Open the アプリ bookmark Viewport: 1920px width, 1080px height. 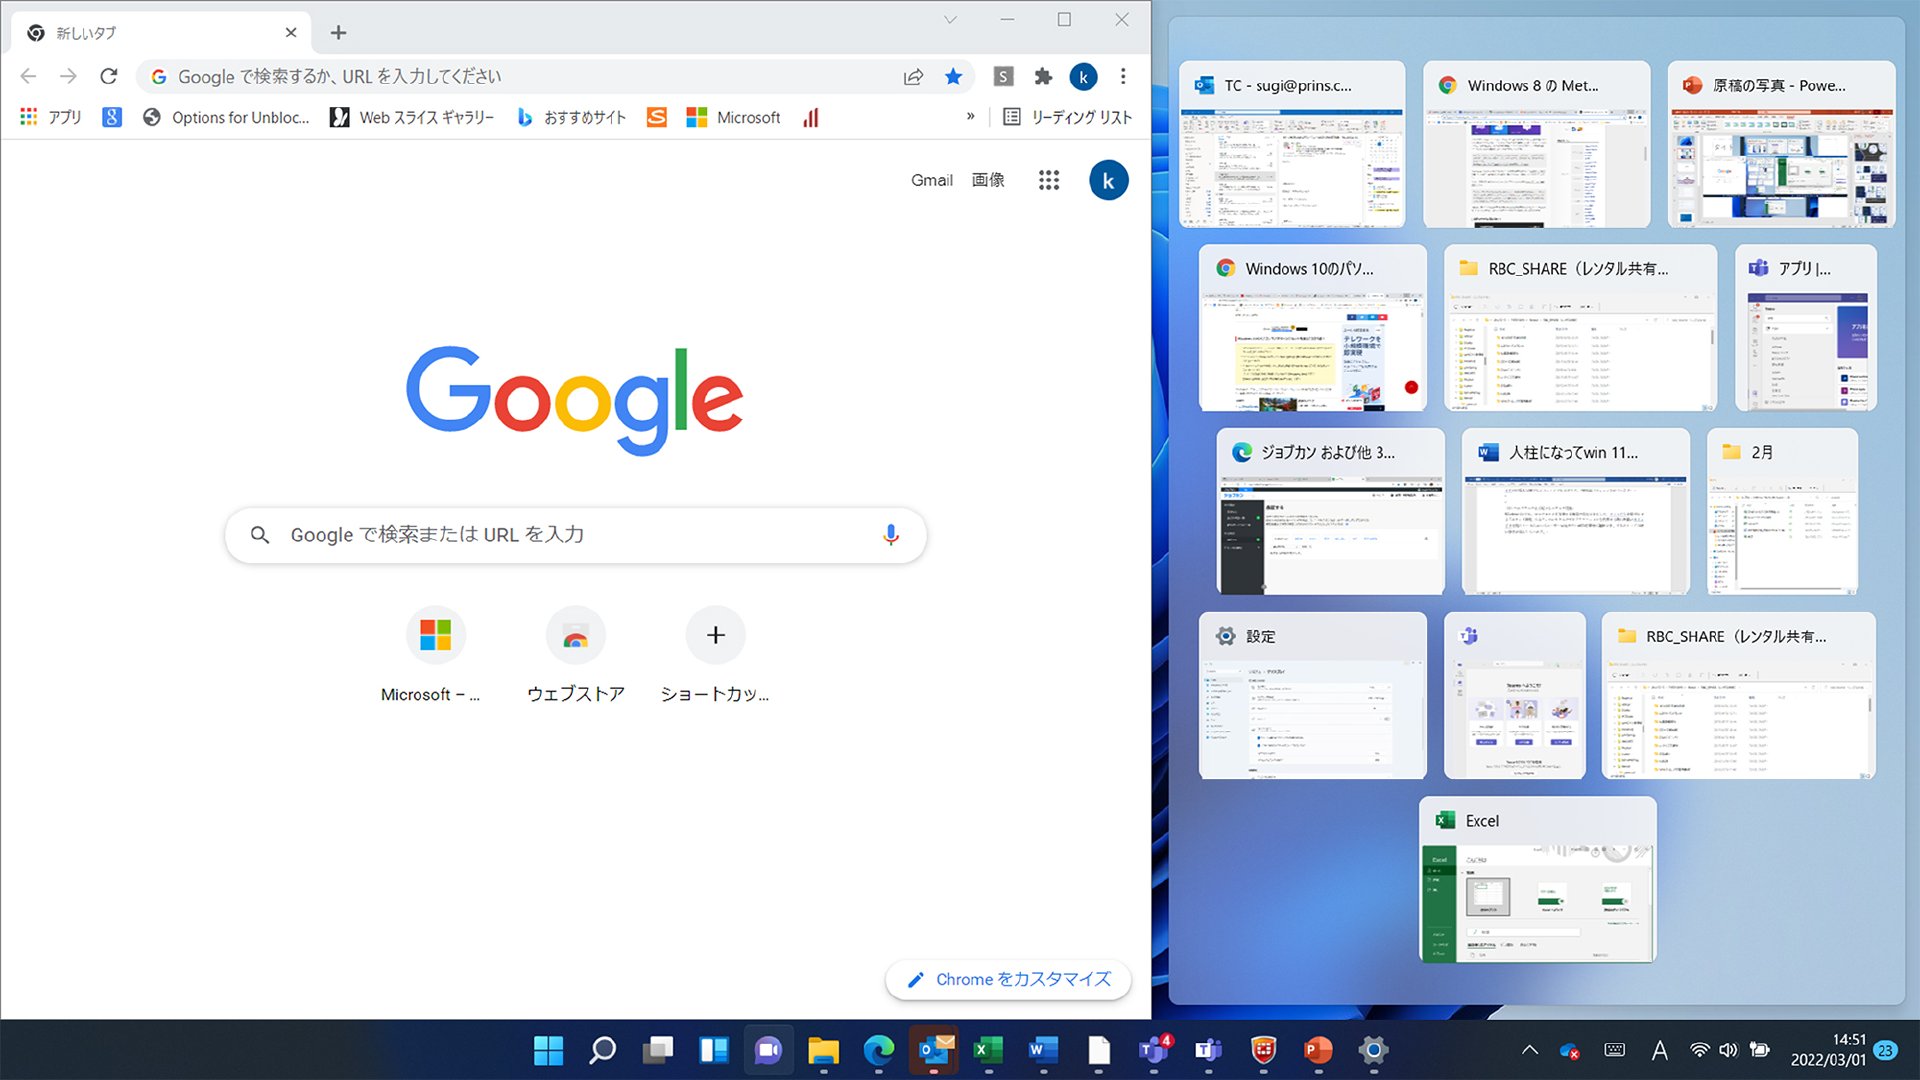(x=51, y=117)
